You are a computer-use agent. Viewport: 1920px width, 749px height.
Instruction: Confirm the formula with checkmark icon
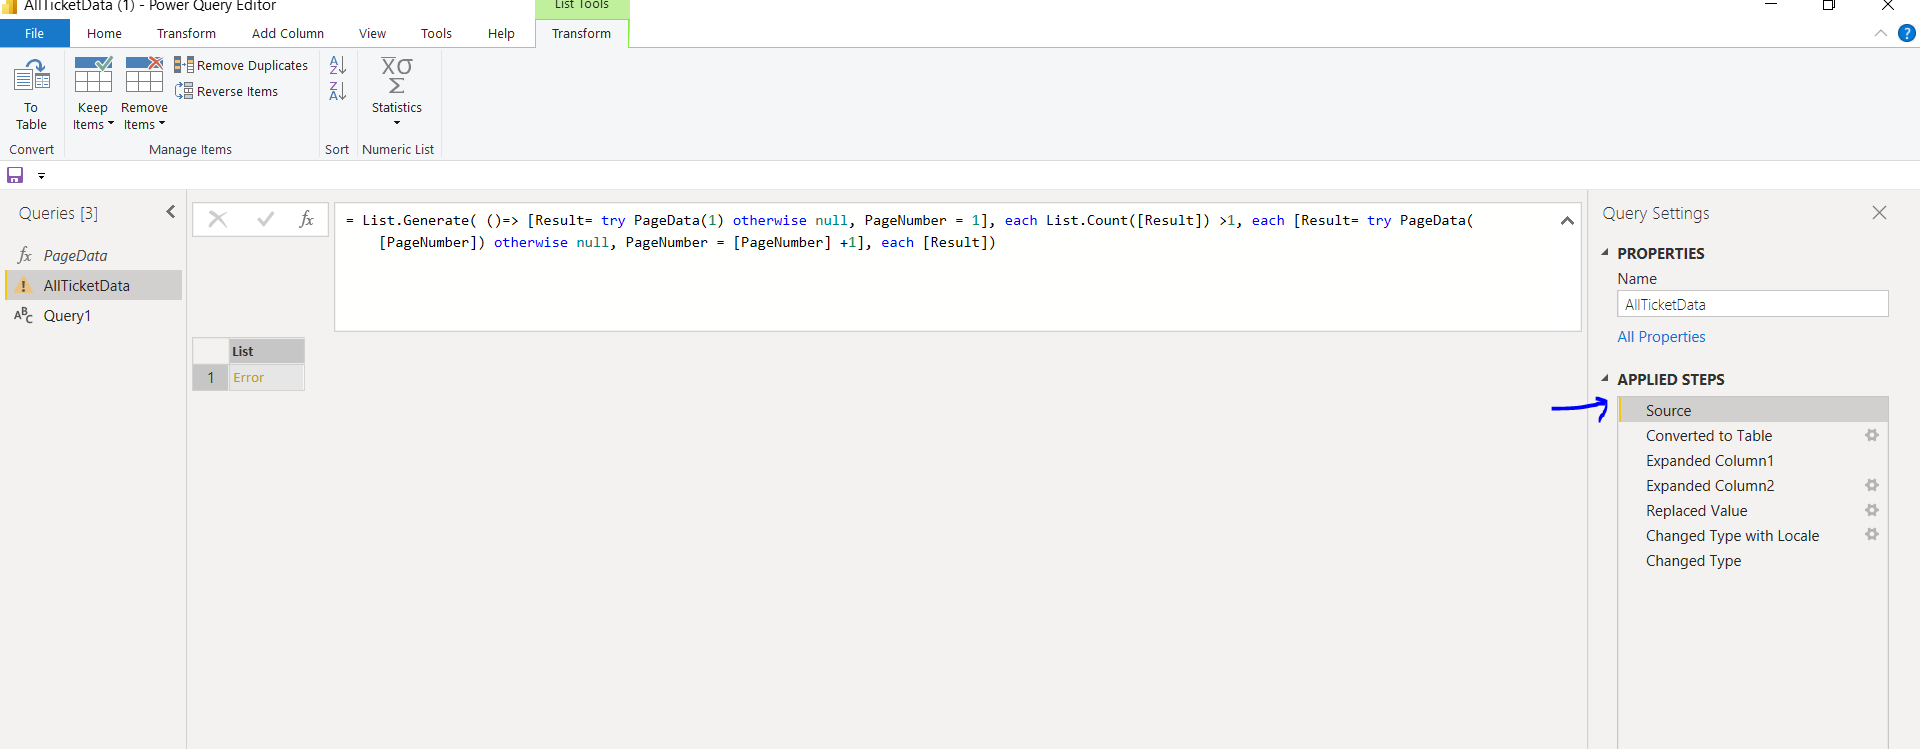pos(265,219)
